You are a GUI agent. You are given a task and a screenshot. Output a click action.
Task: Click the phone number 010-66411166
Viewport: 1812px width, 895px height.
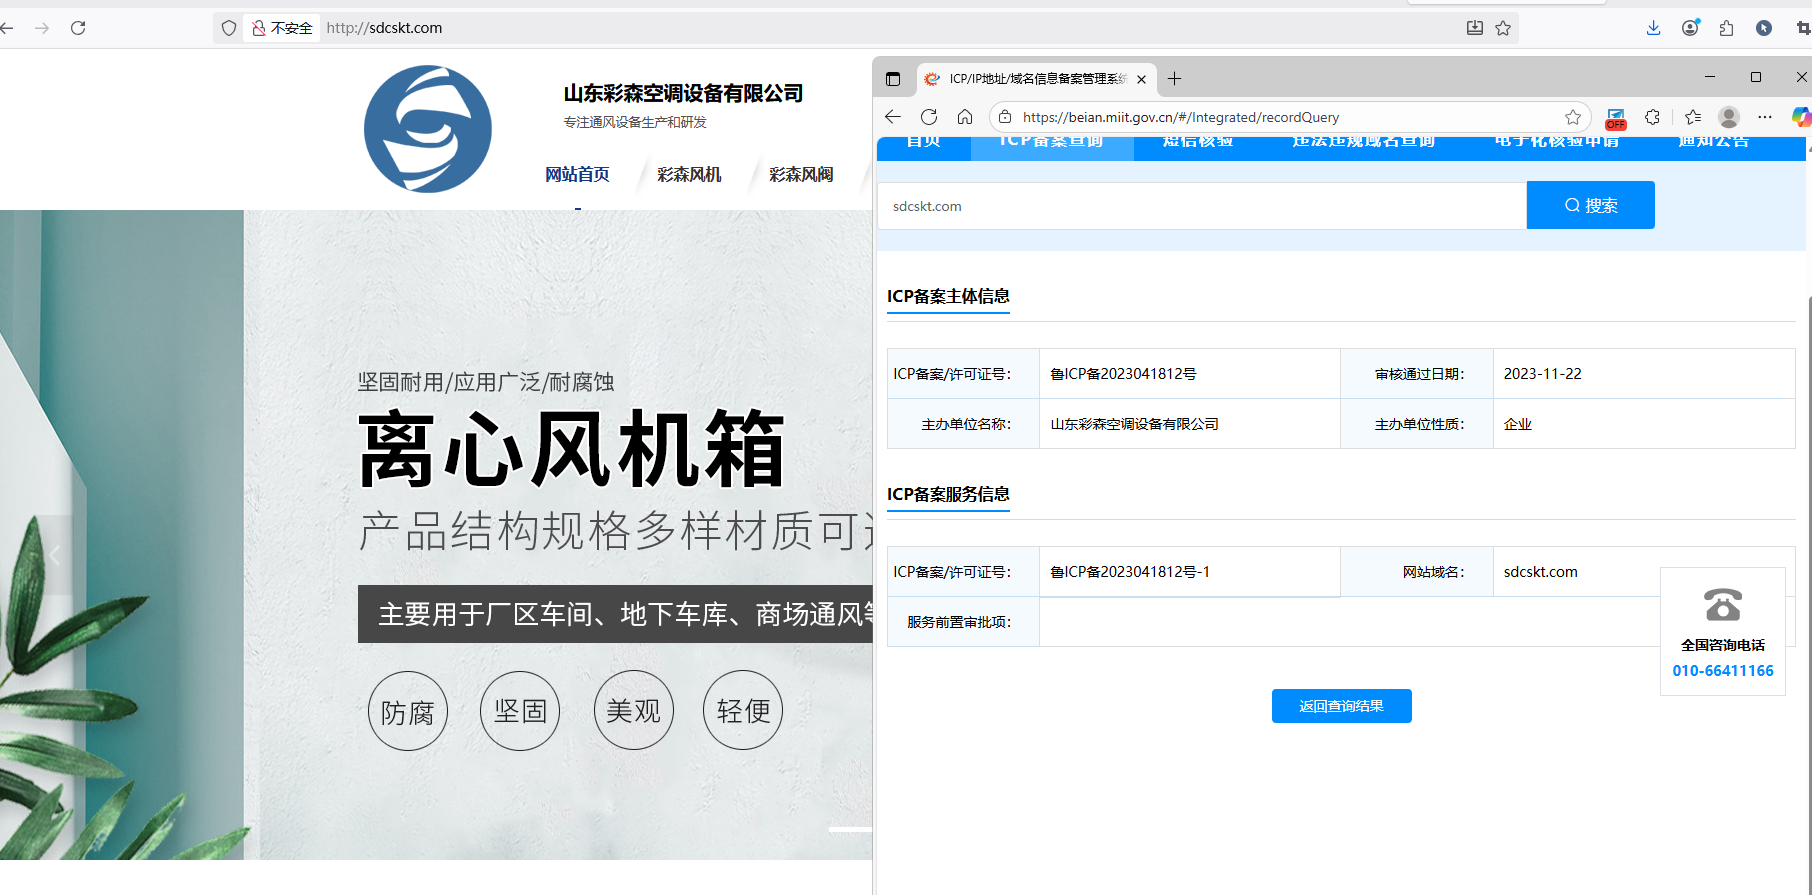click(x=1723, y=671)
